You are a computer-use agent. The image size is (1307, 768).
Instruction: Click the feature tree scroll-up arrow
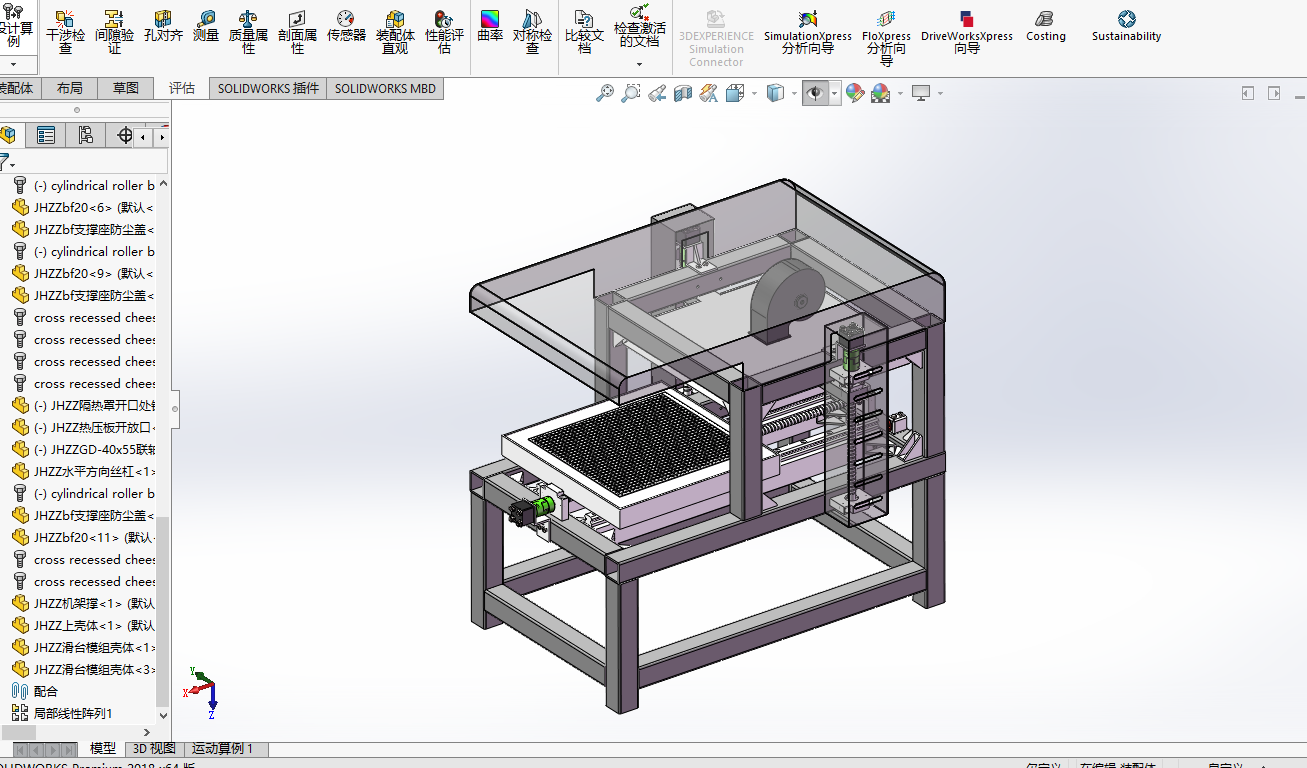click(x=163, y=184)
